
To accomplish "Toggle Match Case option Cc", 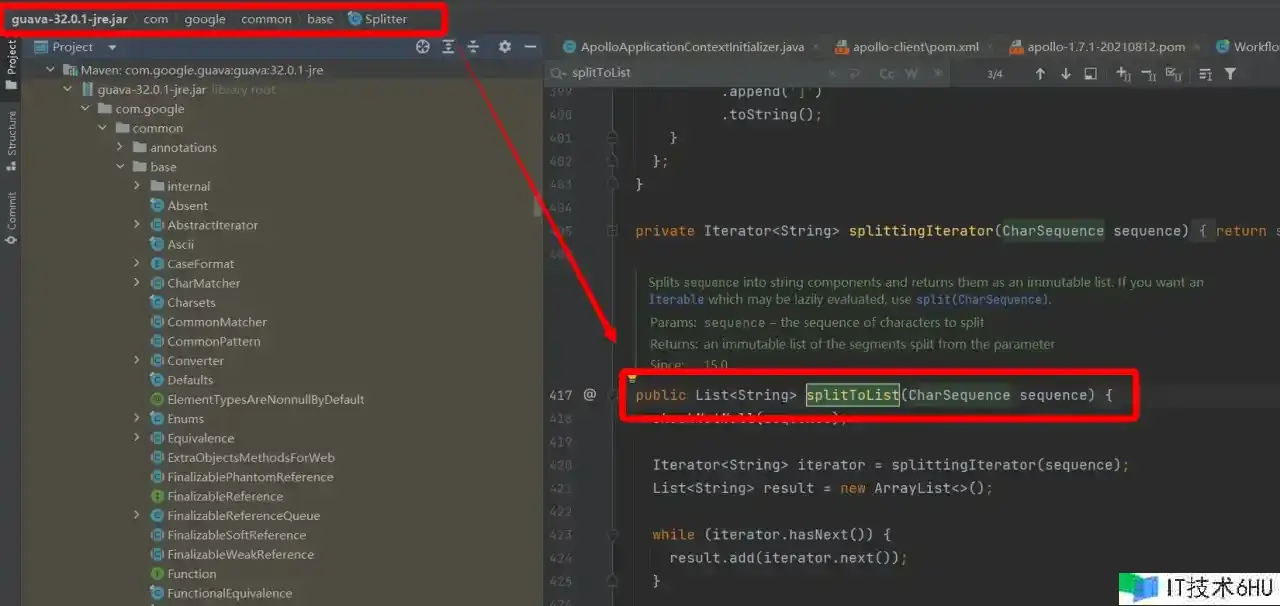I will tap(886, 74).
